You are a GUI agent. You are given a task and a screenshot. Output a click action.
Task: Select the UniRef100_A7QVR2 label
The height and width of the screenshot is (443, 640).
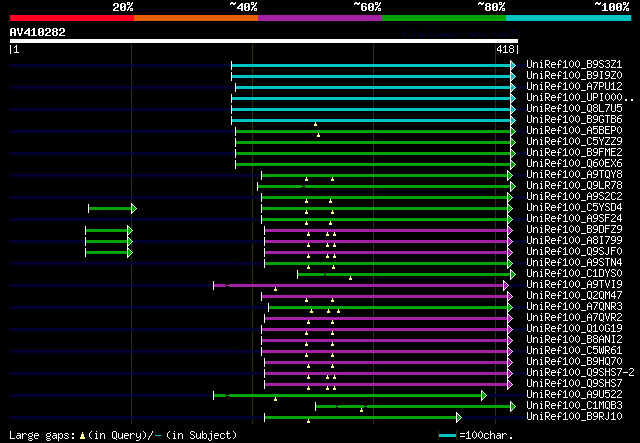[x=574, y=318]
